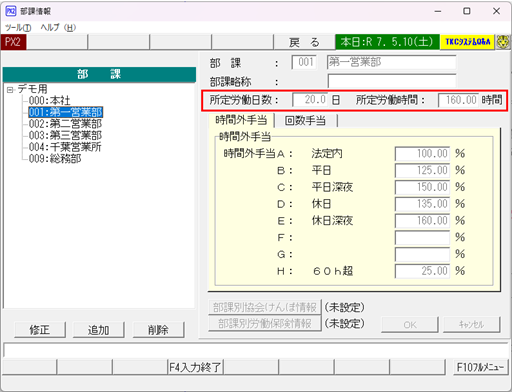This screenshot has height=392, width=512.
Task: Click today's date display 本日:R 7. 5.10(土)
Action: pyautogui.click(x=387, y=42)
